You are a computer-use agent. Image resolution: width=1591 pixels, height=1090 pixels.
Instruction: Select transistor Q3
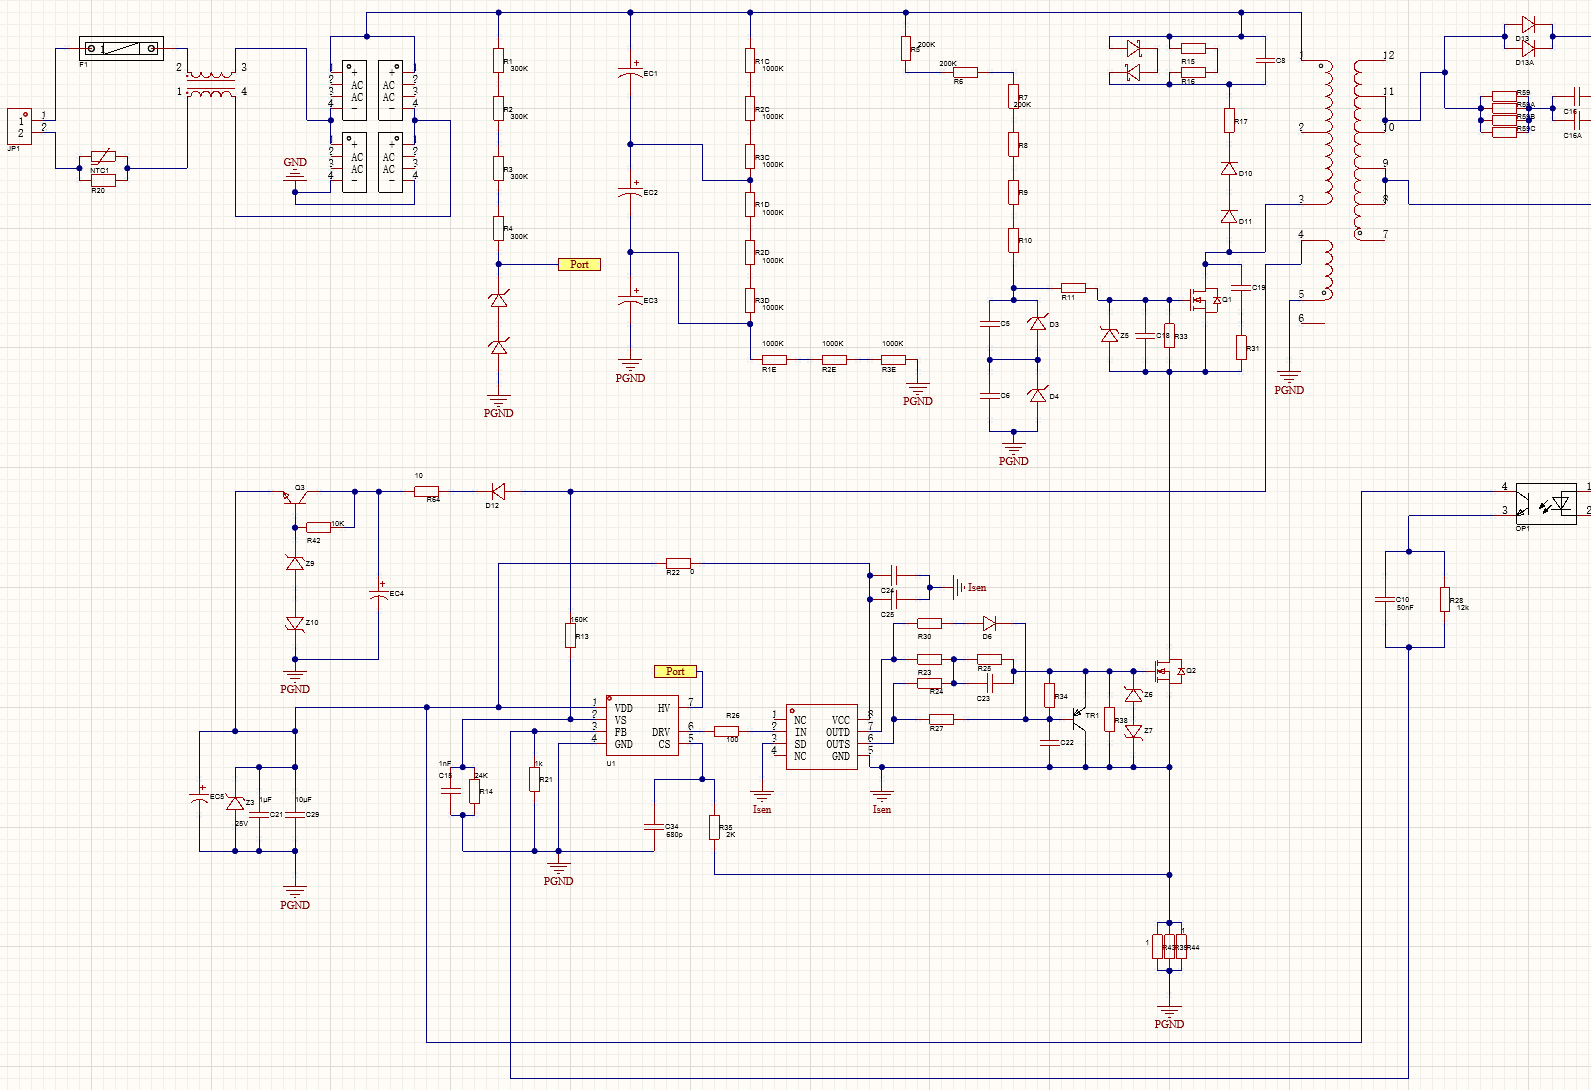(x=295, y=496)
